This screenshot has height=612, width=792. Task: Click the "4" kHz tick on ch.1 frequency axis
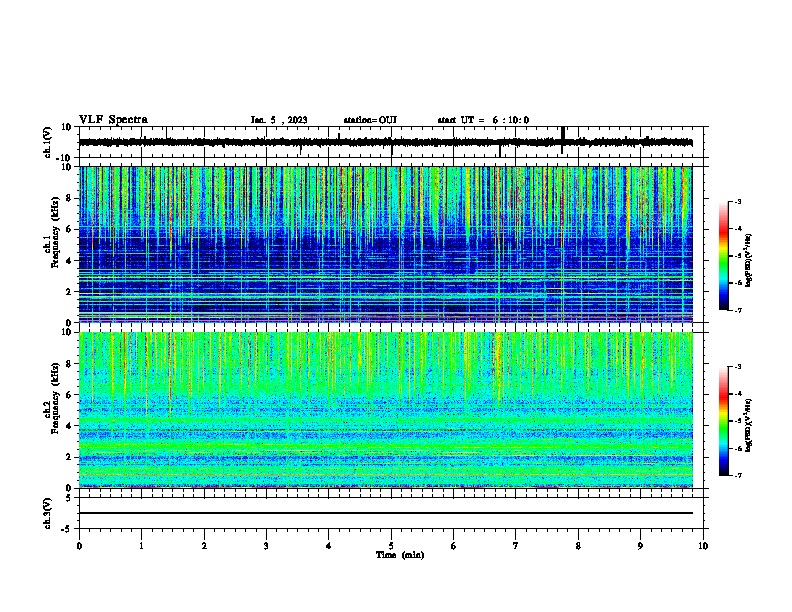pyautogui.click(x=69, y=260)
